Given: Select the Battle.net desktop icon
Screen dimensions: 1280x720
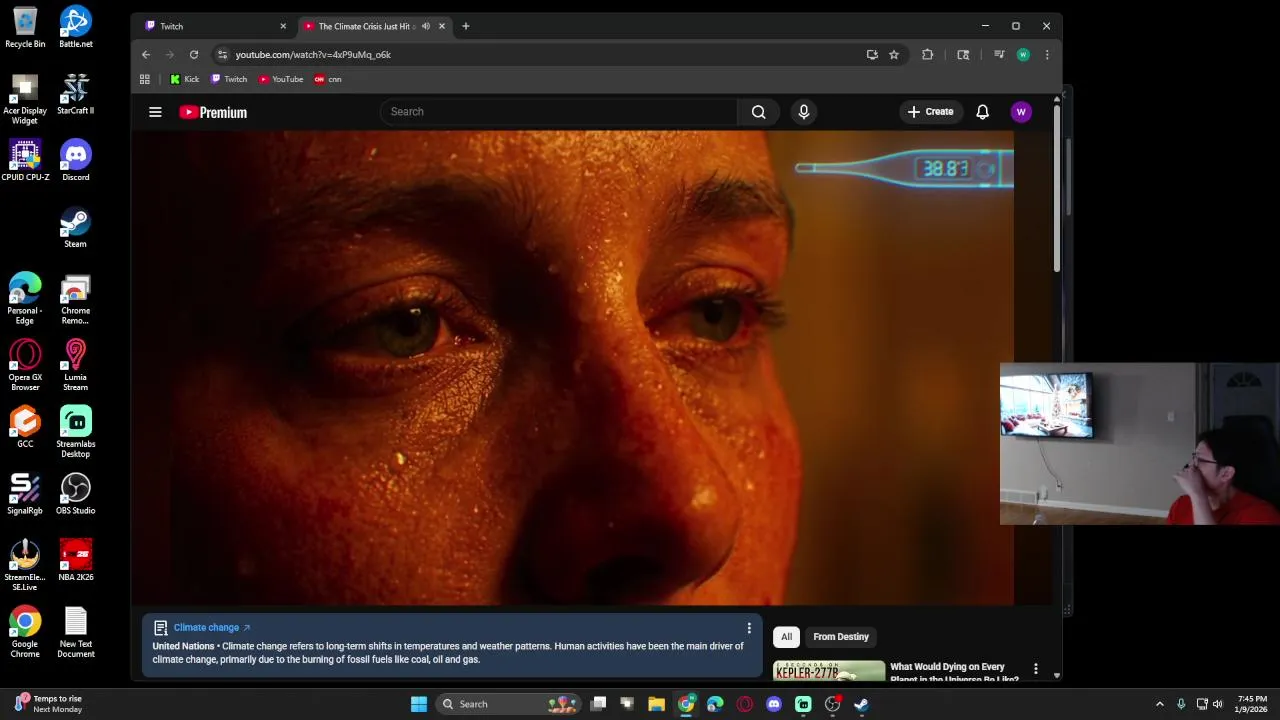Looking at the screenshot, I should [76, 27].
